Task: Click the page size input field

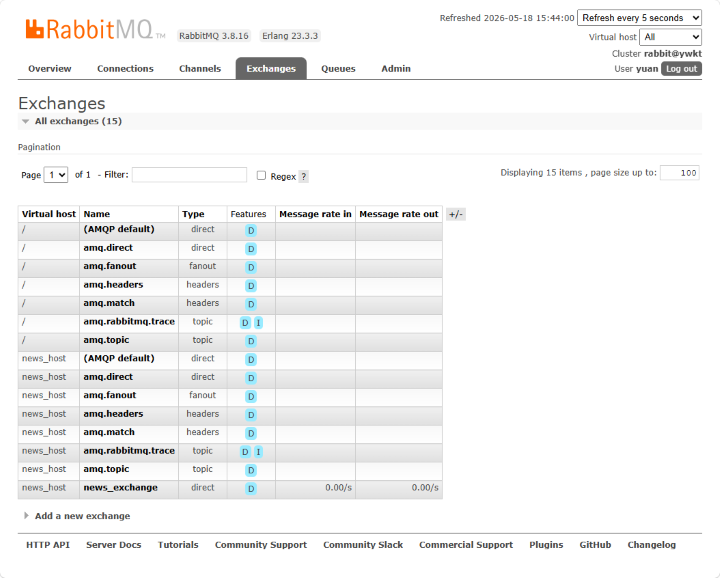Action: [680, 173]
